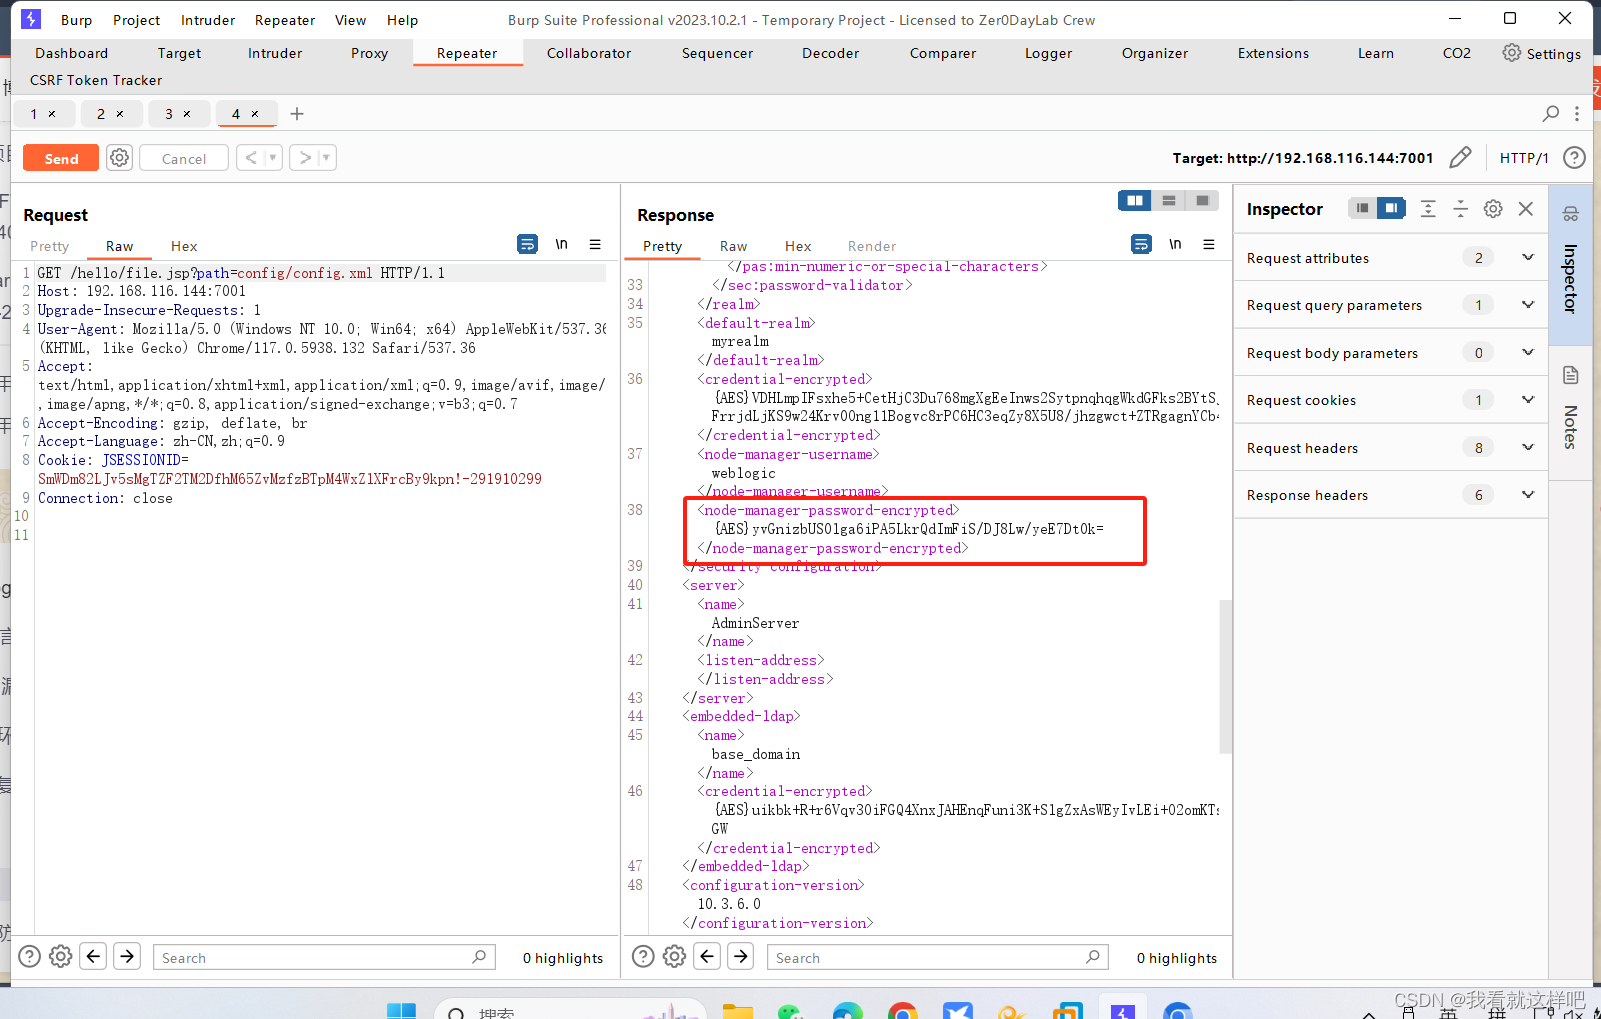The height and width of the screenshot is (1019, 1601).
Task: Select combined tabbed request/response layout
Action: coord(1202,201)
